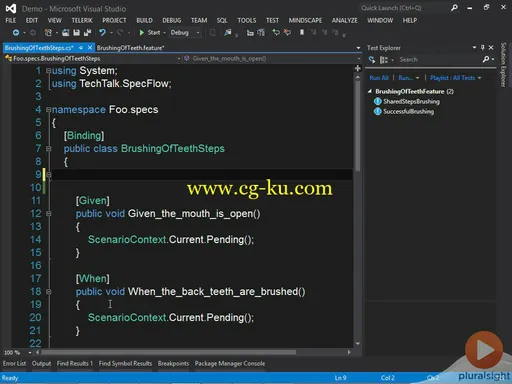Collapse the BrushingOfTeethSteps class outline toggle
This screenshot has height=384, width=512.
[x=48, y=148]
